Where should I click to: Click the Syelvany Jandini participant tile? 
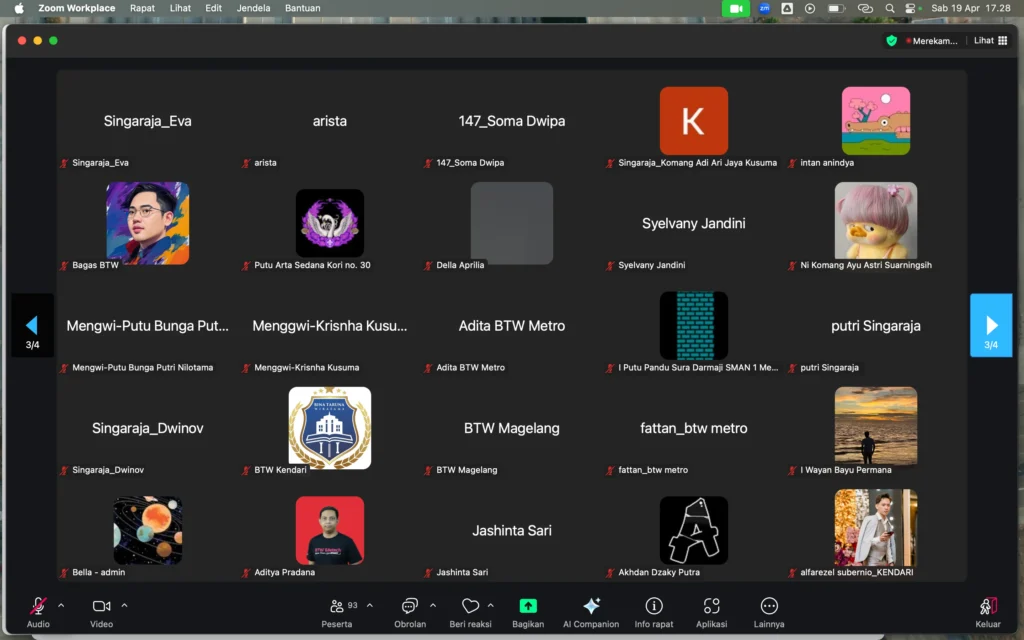coord(694,223)
